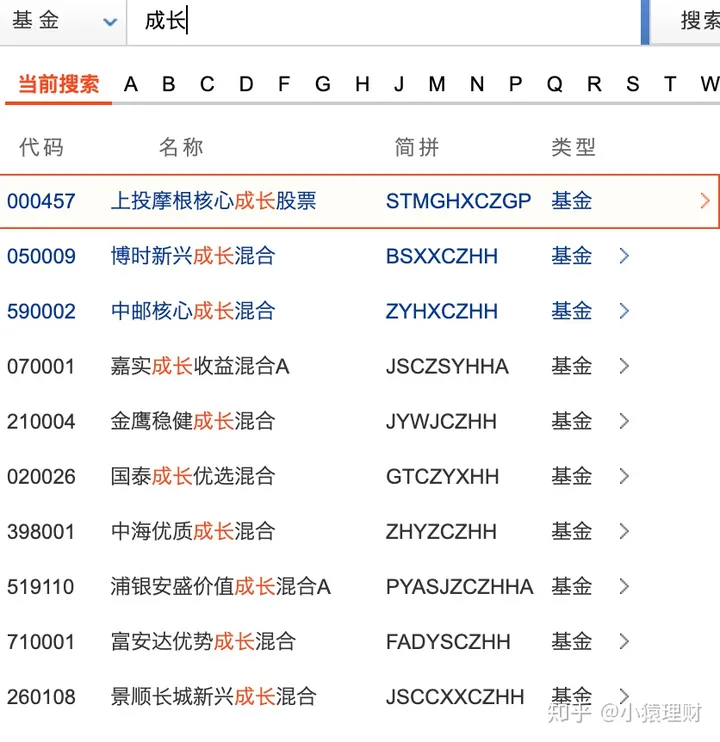This screenshot has width=720, height=742.
Task: Switch to letter tab H
Action: tap(362, 85)
